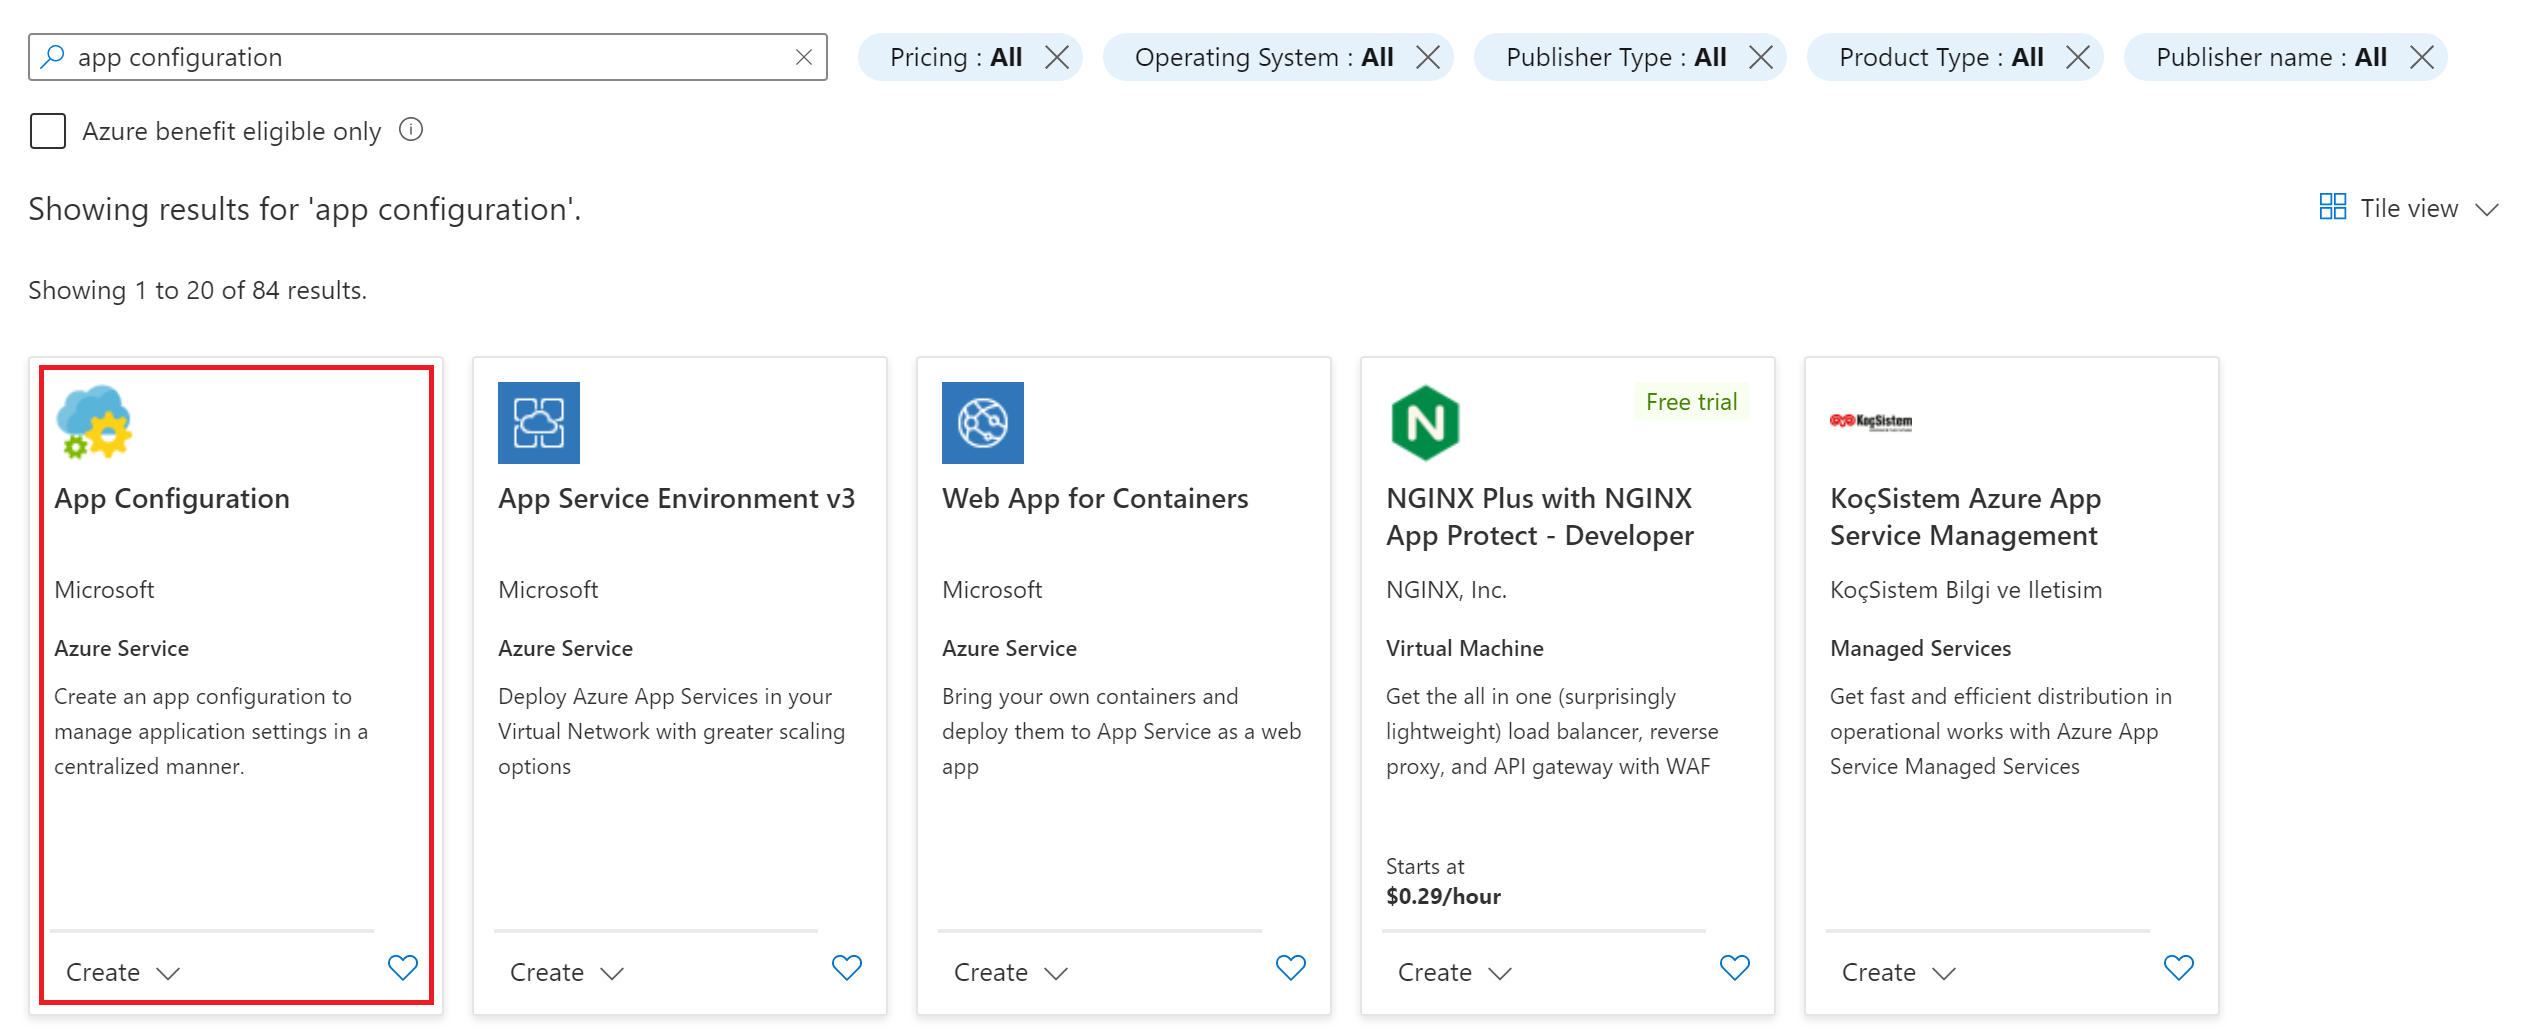Favorite the NGINX Plus offer with its heart
The height and width of the screenshot is (1032, 2537).
click(x=1734, y=968)
